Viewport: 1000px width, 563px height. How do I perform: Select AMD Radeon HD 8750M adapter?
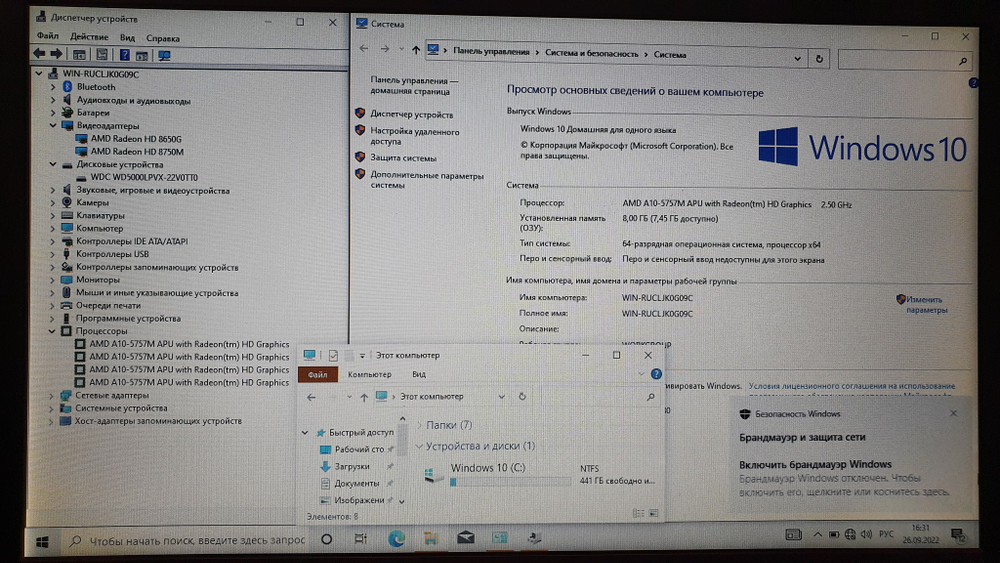[136, 152]
